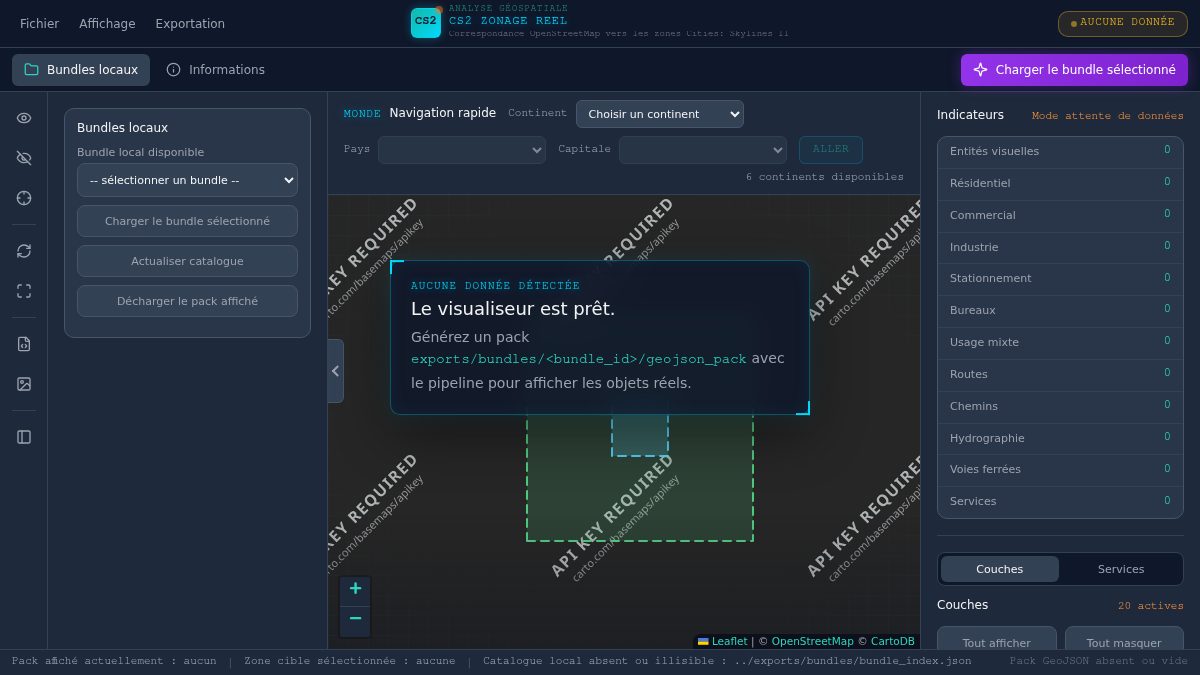Screen dimensions: 1200x675
Task: Click the Commercial indicator row
Action: coord(1060,216)
